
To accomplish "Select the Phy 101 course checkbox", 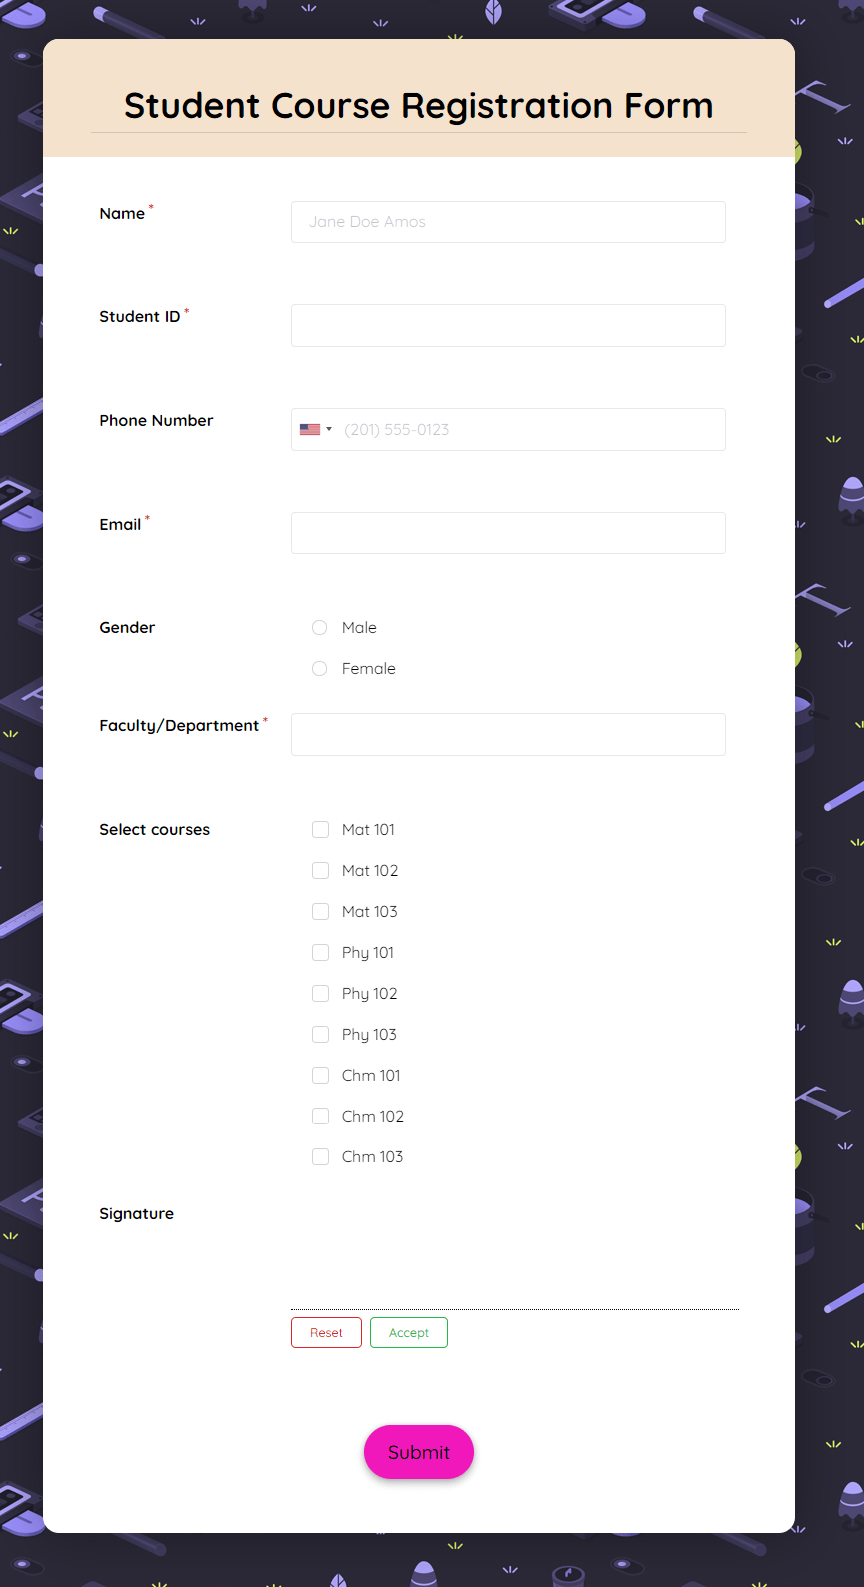I will [x=320, y=953].
